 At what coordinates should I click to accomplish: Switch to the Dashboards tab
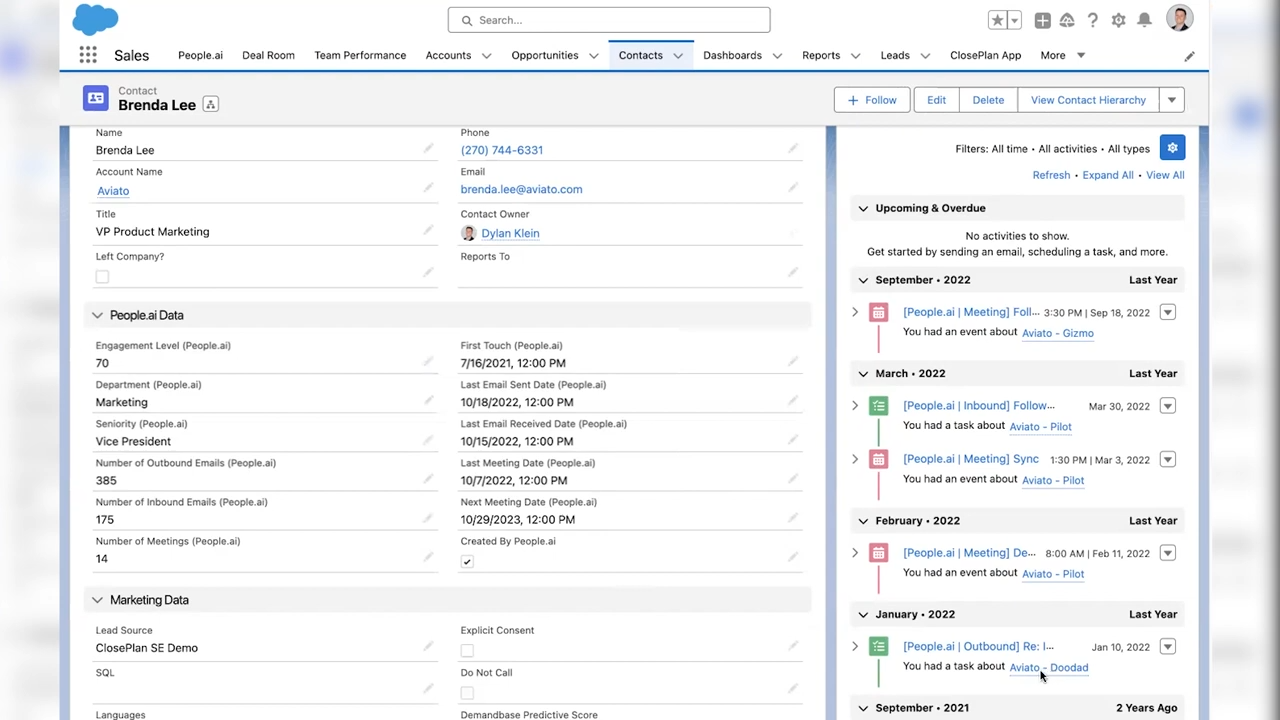pyautogui.click(x=732, y=56)
